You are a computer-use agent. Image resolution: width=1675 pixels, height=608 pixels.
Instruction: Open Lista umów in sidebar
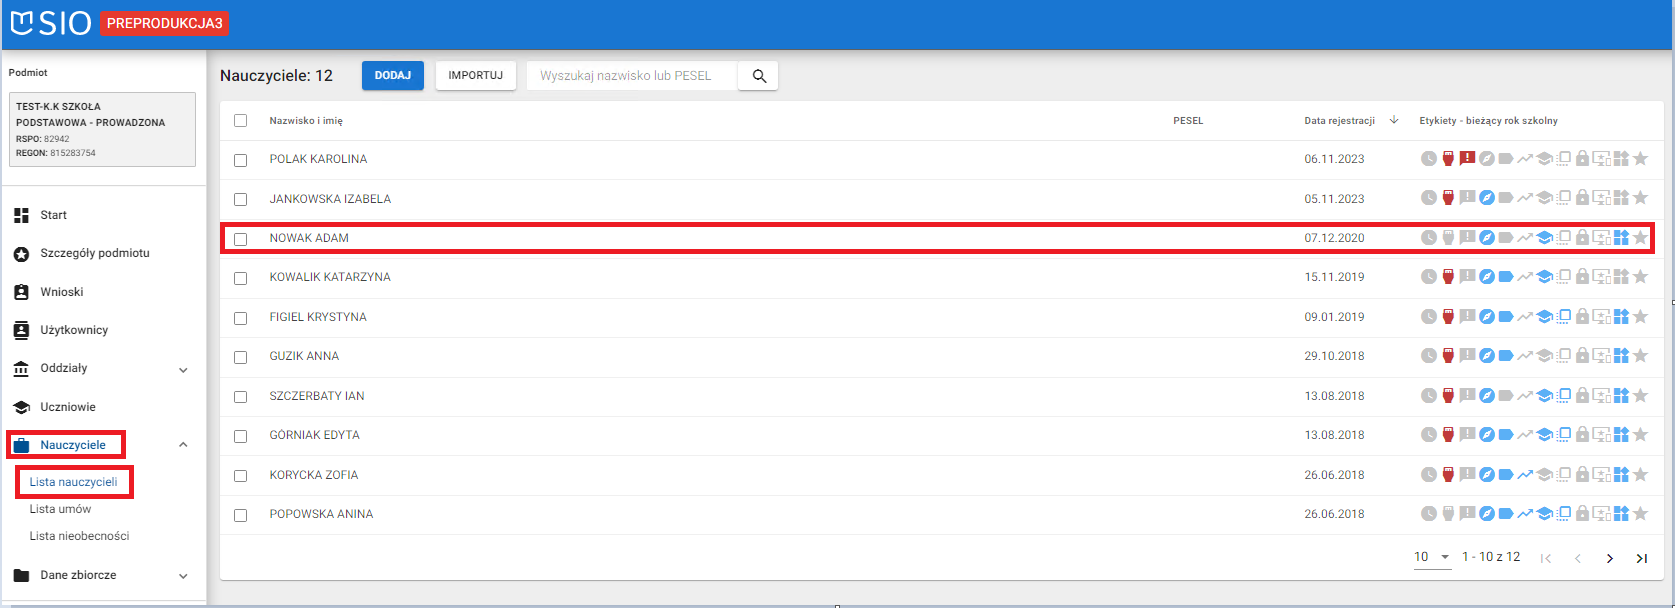(60, 509)
